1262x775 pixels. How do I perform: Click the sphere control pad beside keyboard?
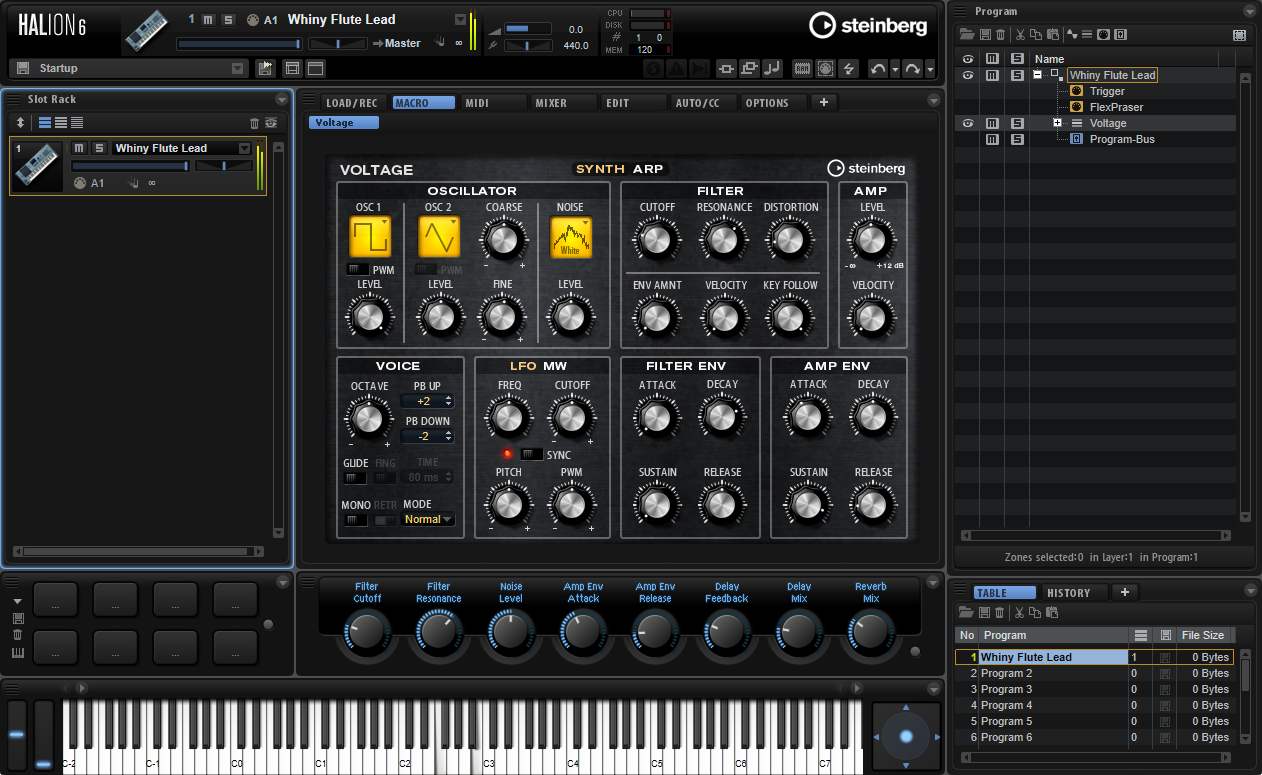pyautogui.click(x=906, y=737)
